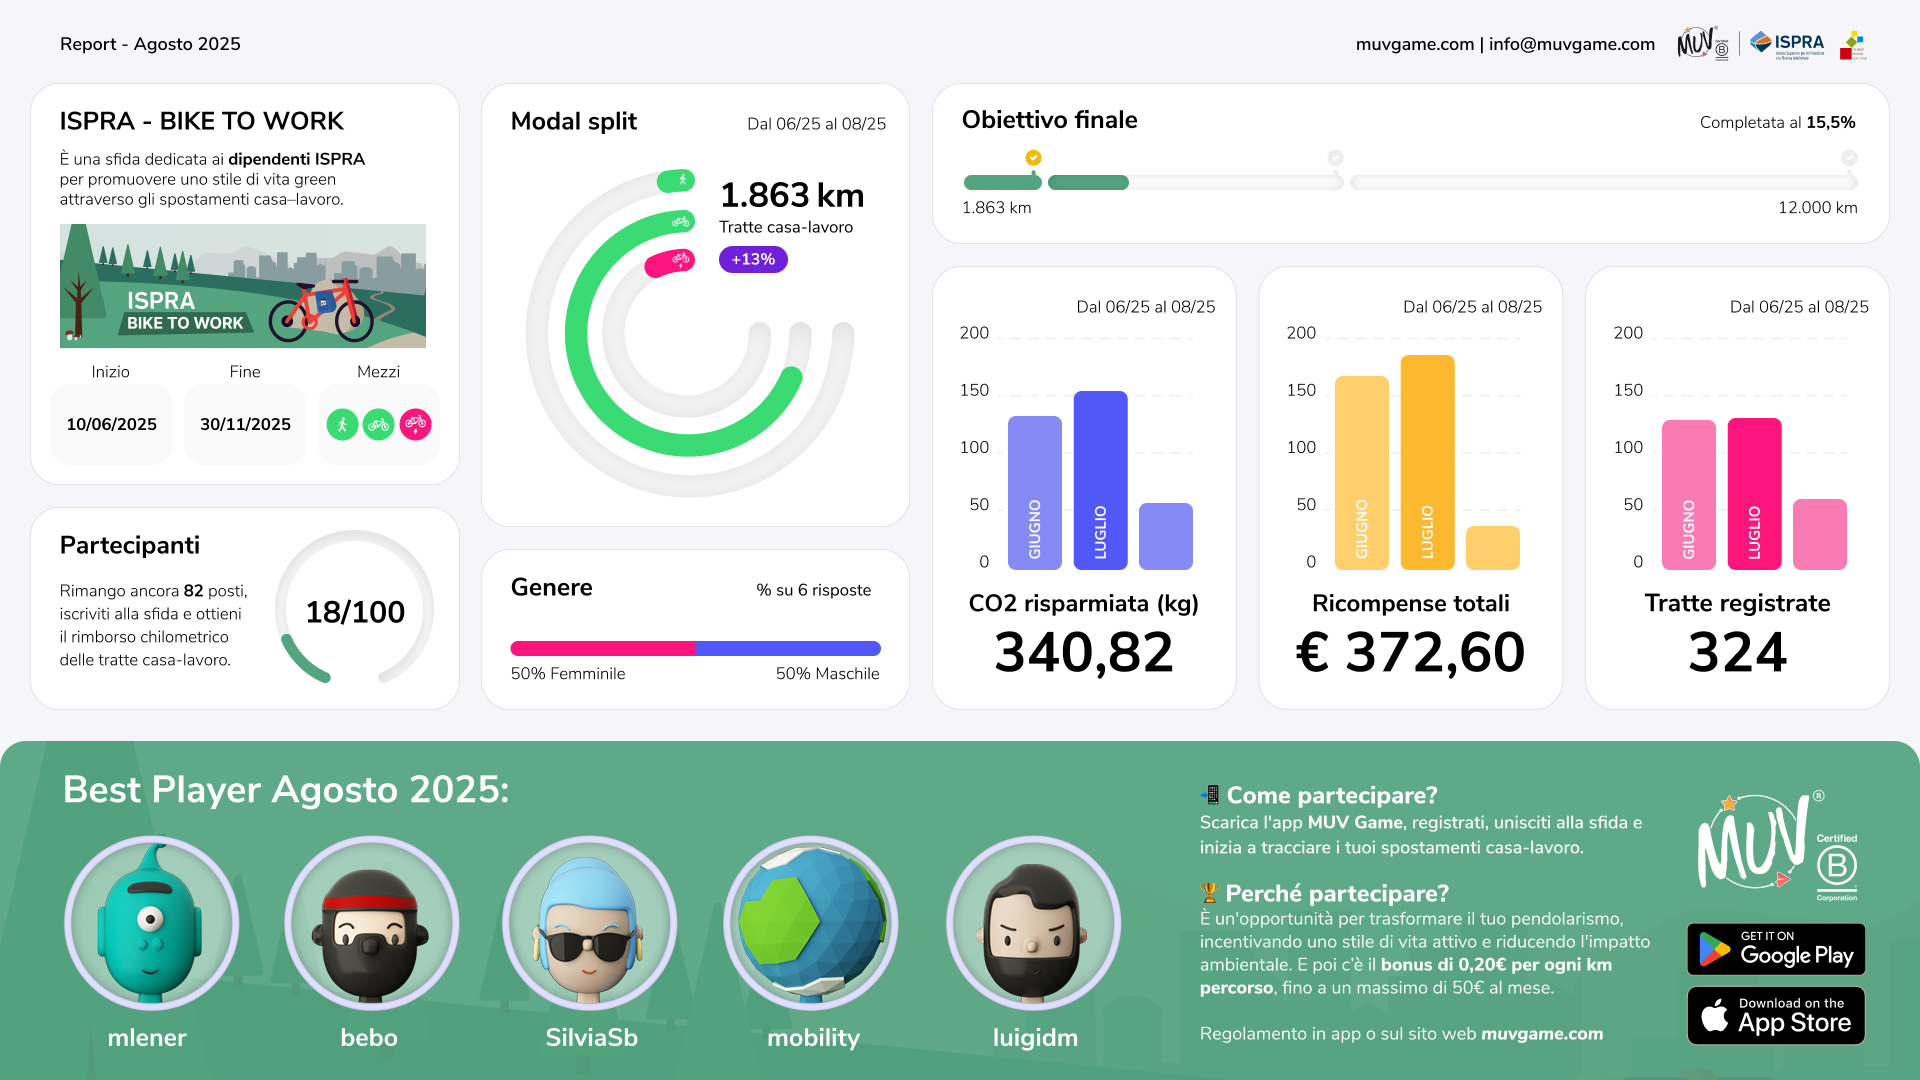Click the Genere gender split bar
Viewport: 1920px width, 1080px height.
pyautogui.click(x=695, y=648)
